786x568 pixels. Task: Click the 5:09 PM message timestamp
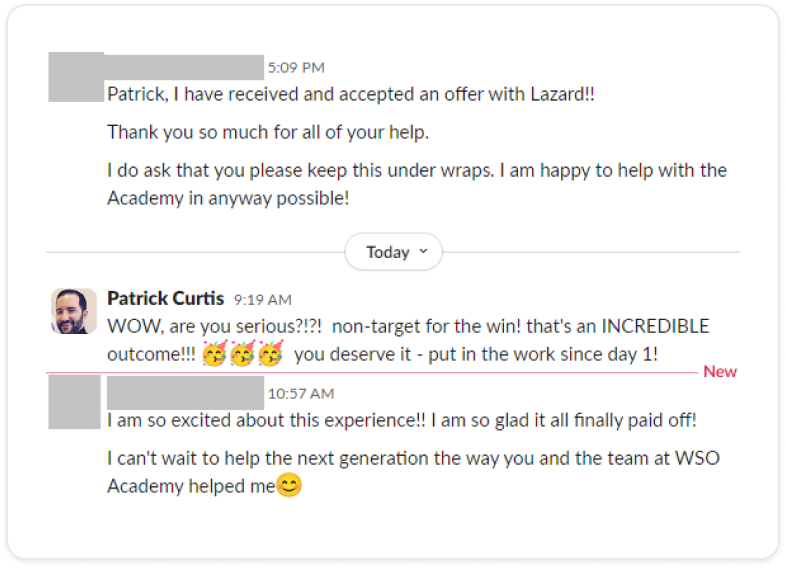296,67
